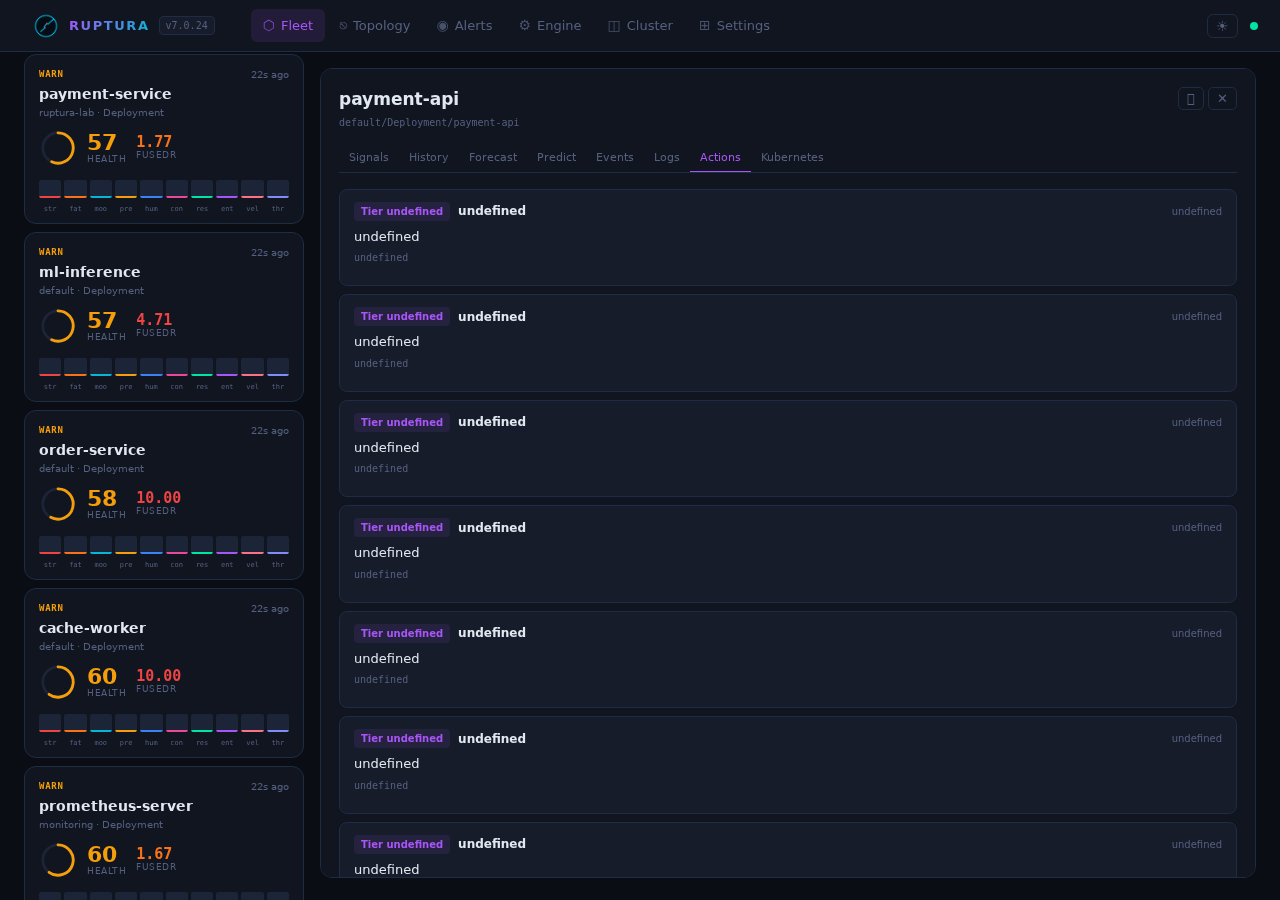Image resolution: width=1280 pixels, height=900 pixels.
Task: Click the WARN badge on payment-service card
Action: pos(51,74)
